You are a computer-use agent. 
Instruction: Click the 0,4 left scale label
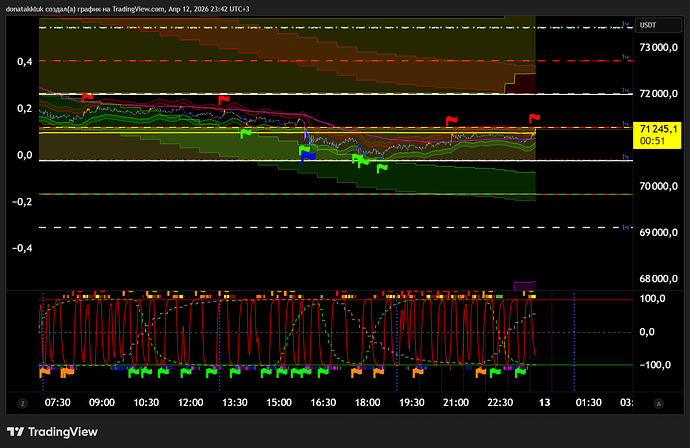[25, 62]
